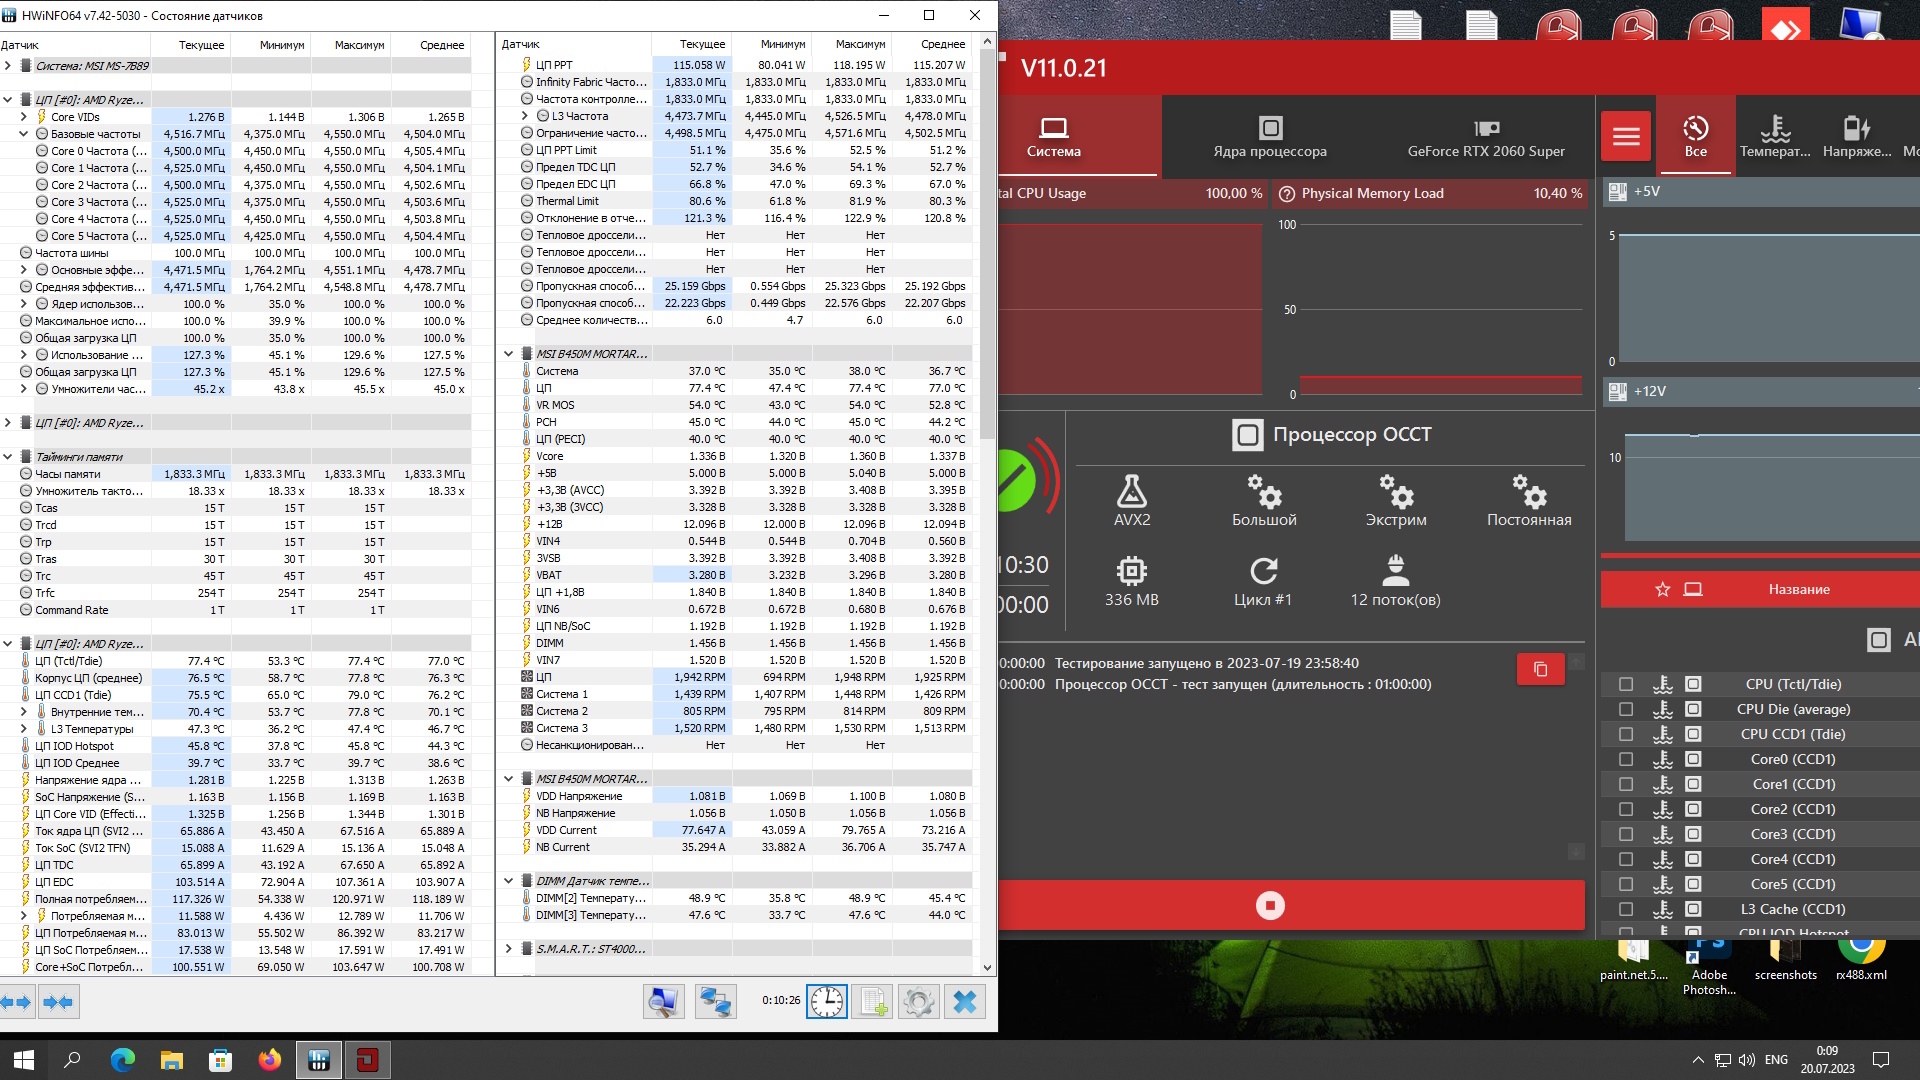Open Firefox from the Windows taskbar
The width and height of the screenshot is (1920, 1080).
[x=269, y=1060]
